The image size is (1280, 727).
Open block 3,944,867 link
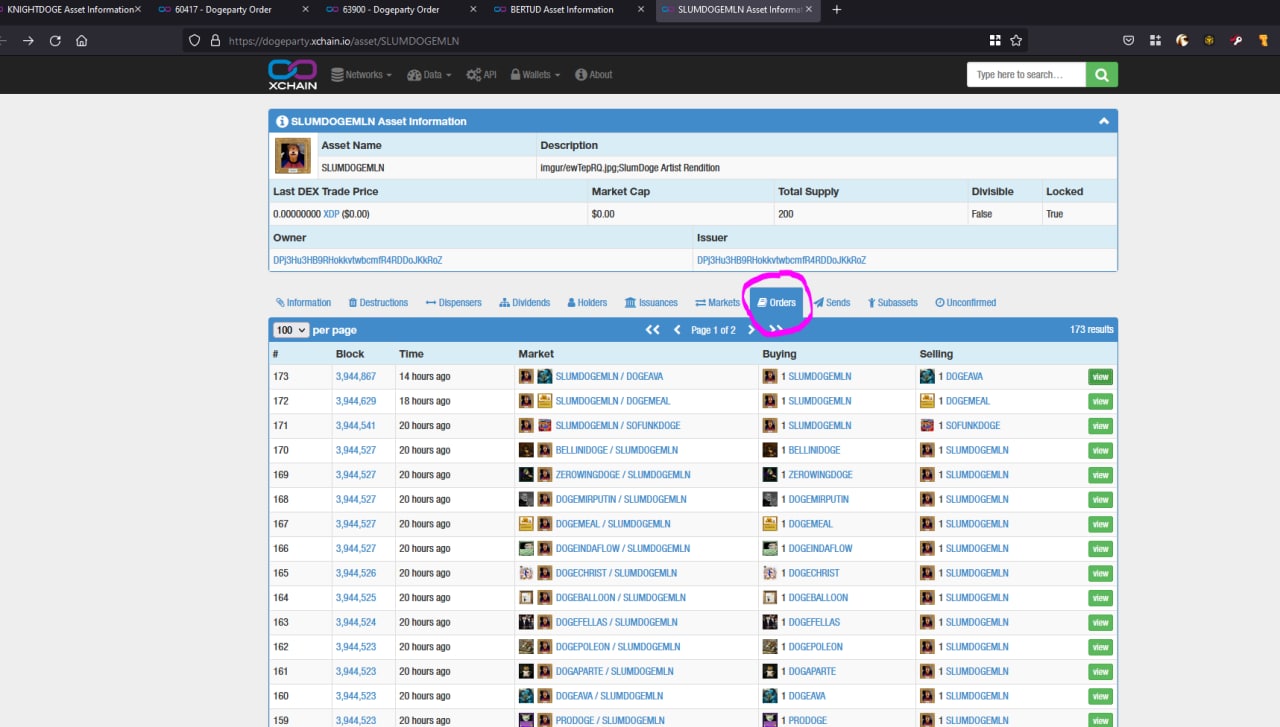pyautogui.click(x=356, y=377)
